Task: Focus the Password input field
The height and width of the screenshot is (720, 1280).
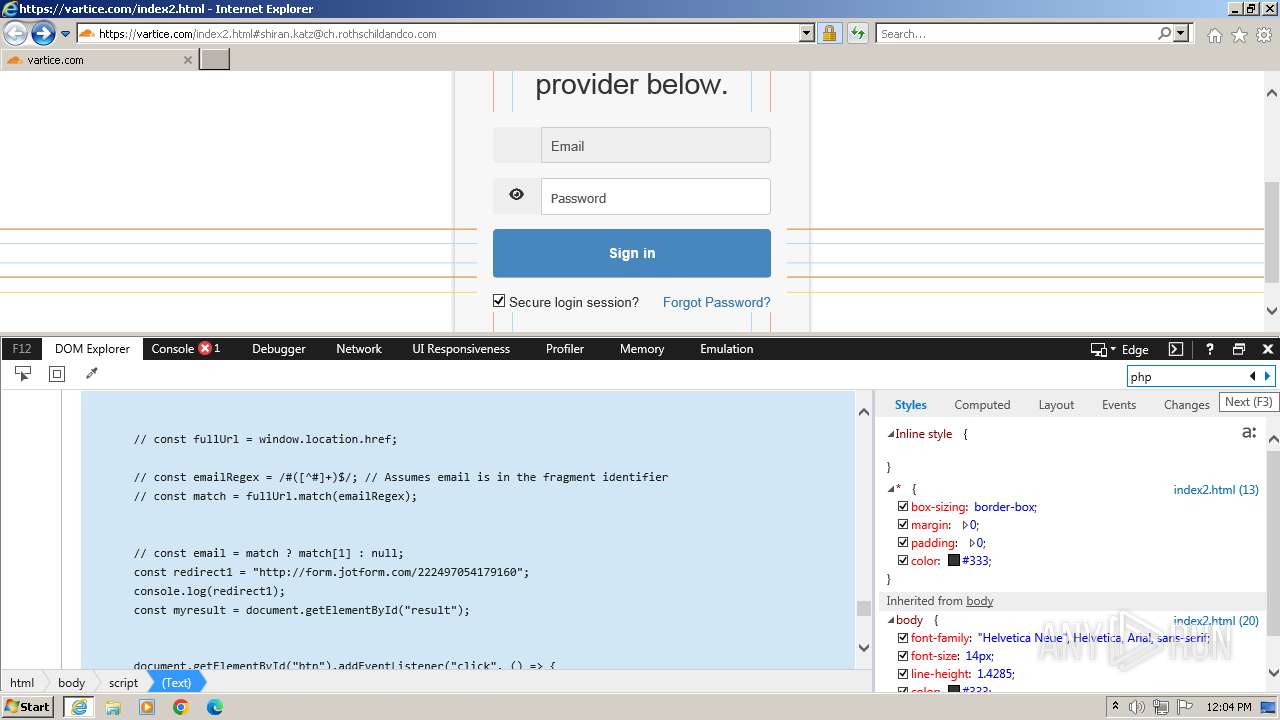Action: [656, 197]
